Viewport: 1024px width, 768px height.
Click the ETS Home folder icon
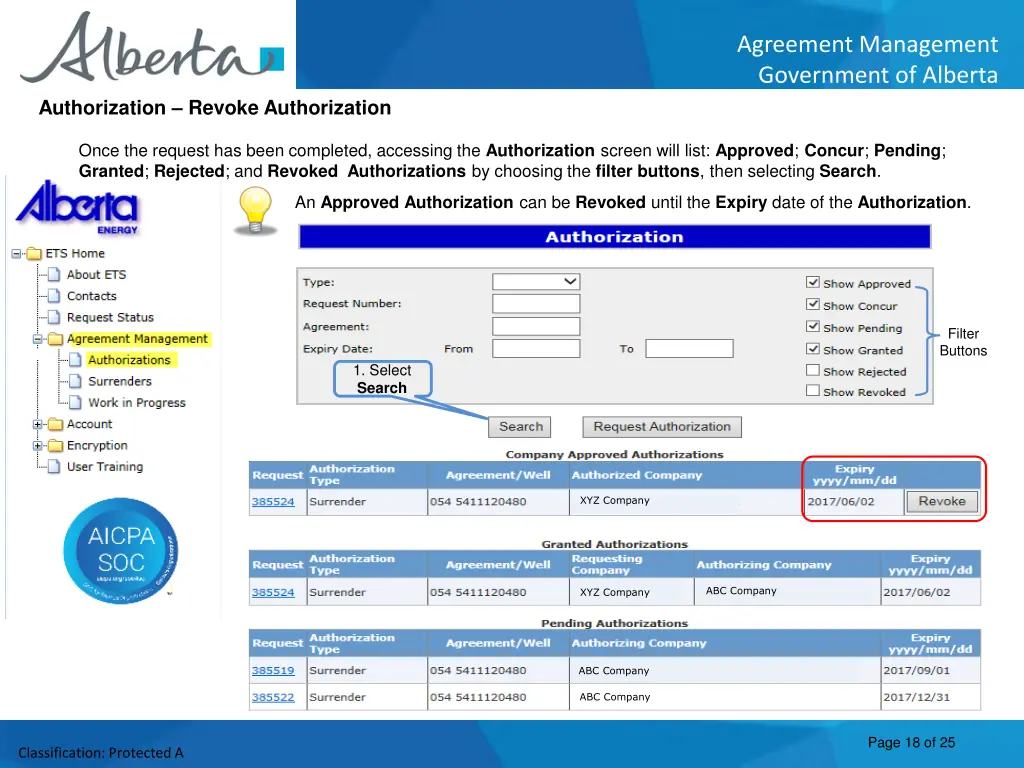[35, 253]
